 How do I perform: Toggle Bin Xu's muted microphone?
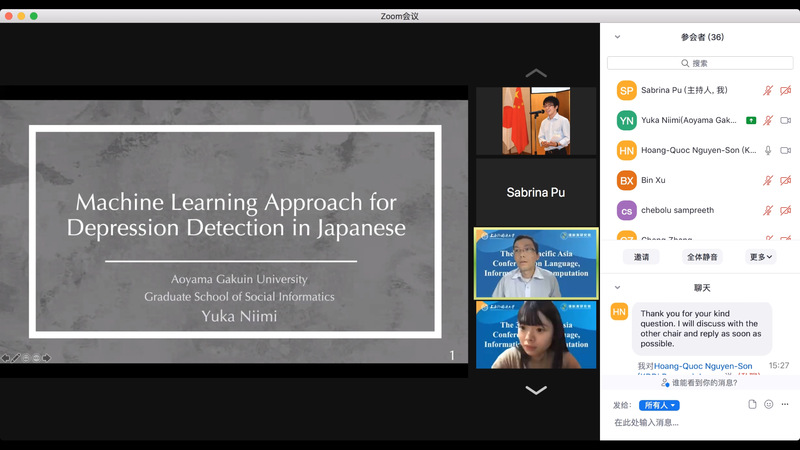tap(768, 180)
